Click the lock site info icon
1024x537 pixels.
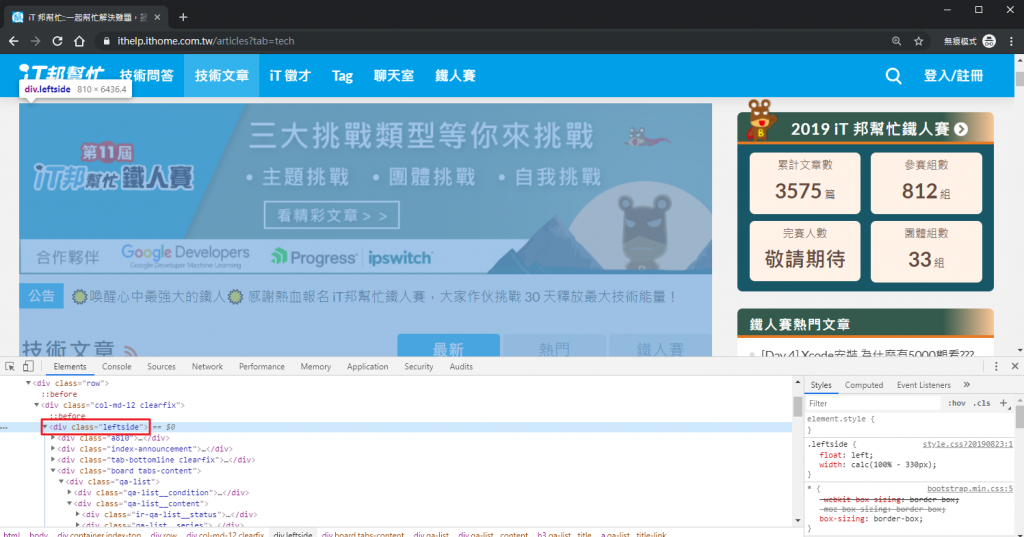[x=106, y=41]
